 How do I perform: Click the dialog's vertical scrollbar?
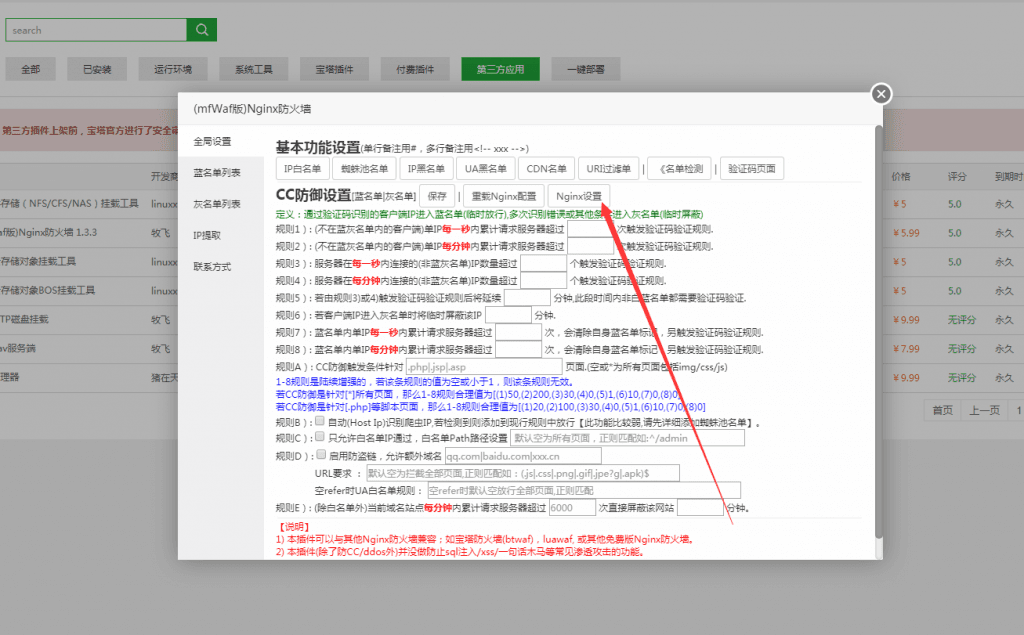(878, 330)
